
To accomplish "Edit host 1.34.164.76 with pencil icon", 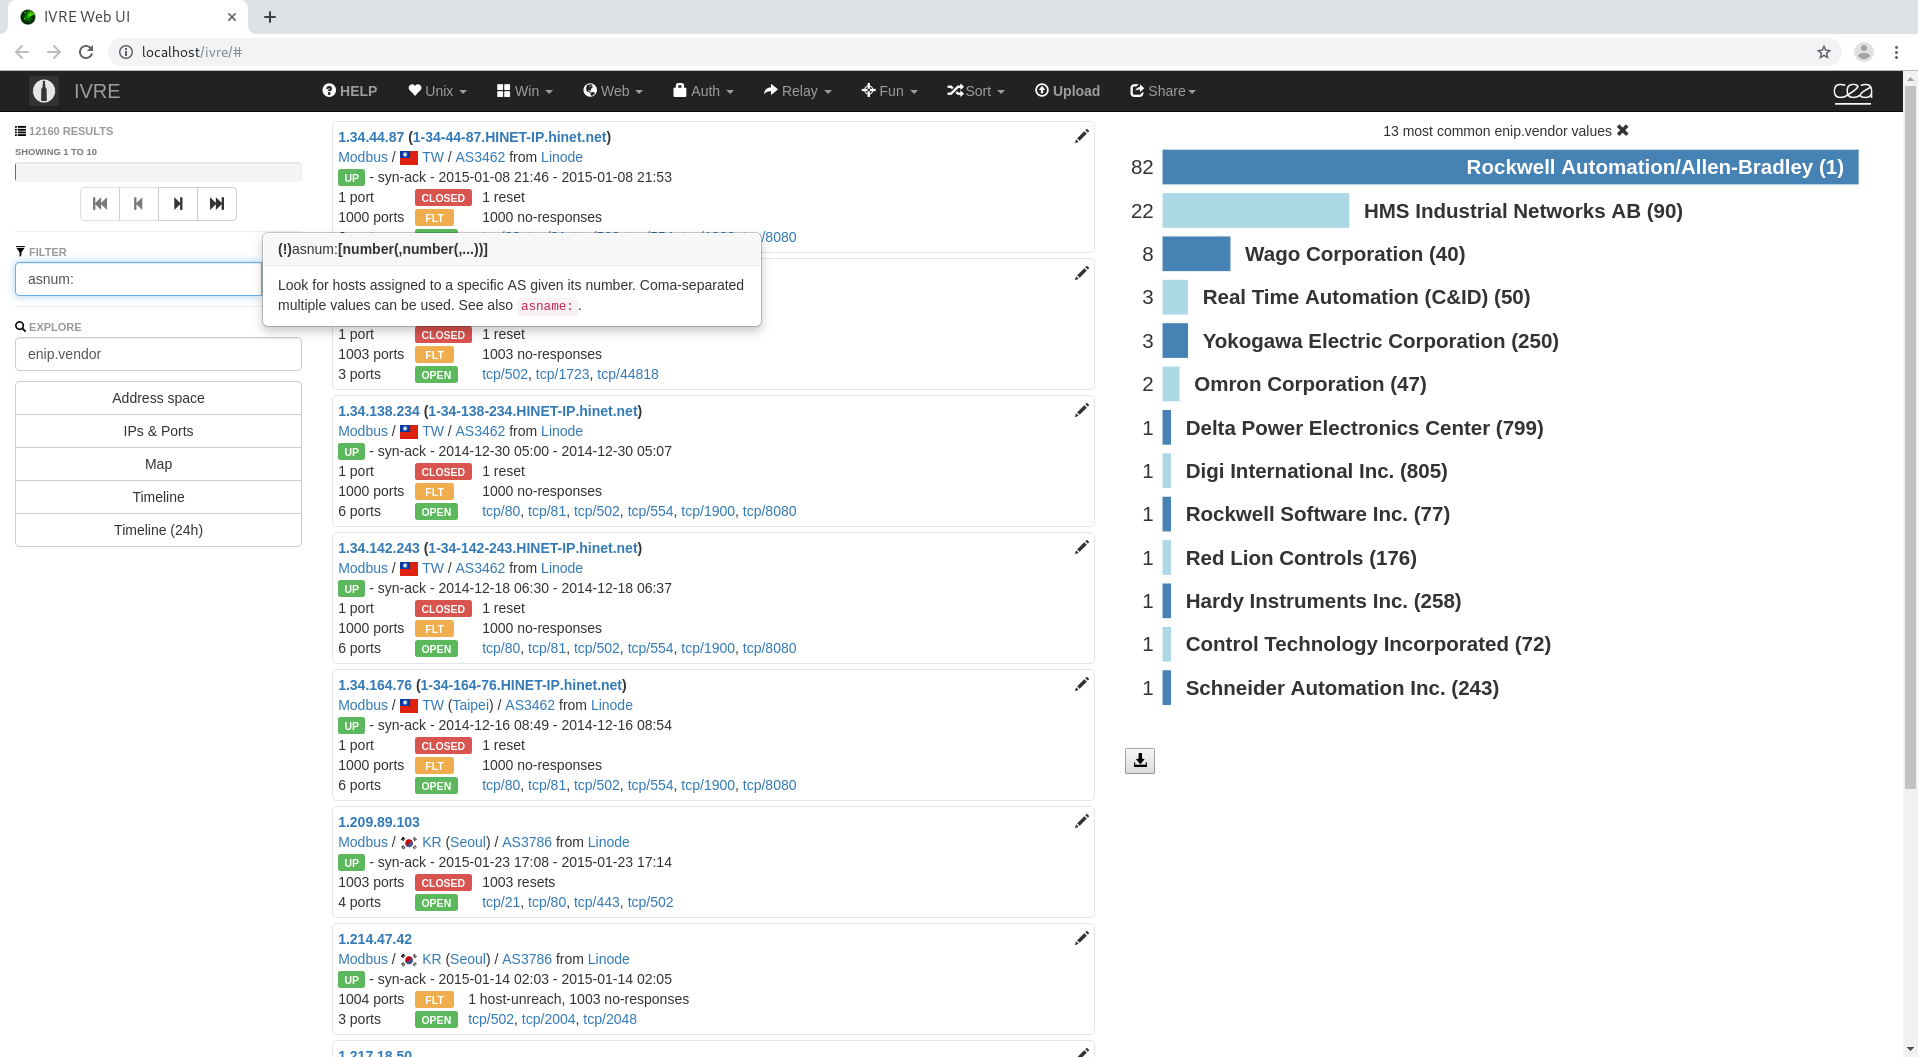I will (x=1081, y=684).
